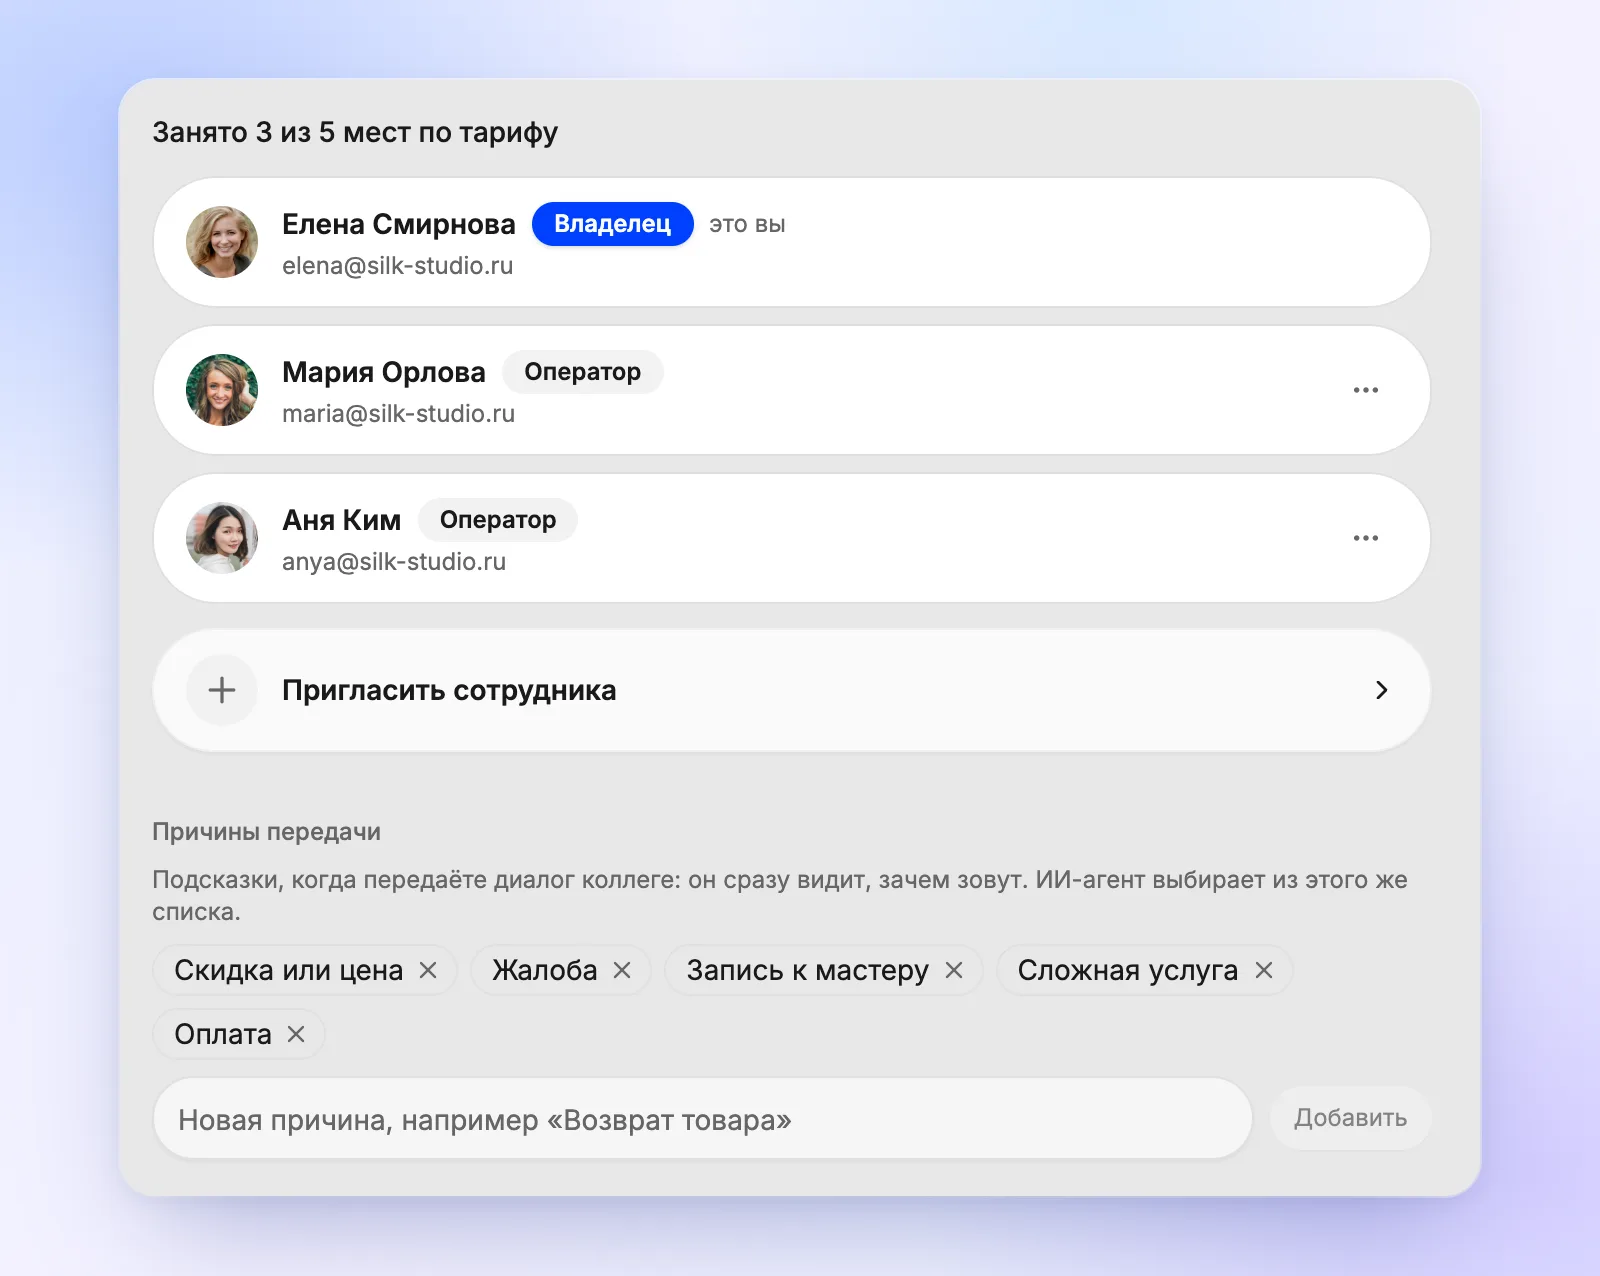1600x1276 pixels.
Task: Click the plus icon beside Пригласить сотрудника
Action: pyautogui.click(x=222, y=690)
